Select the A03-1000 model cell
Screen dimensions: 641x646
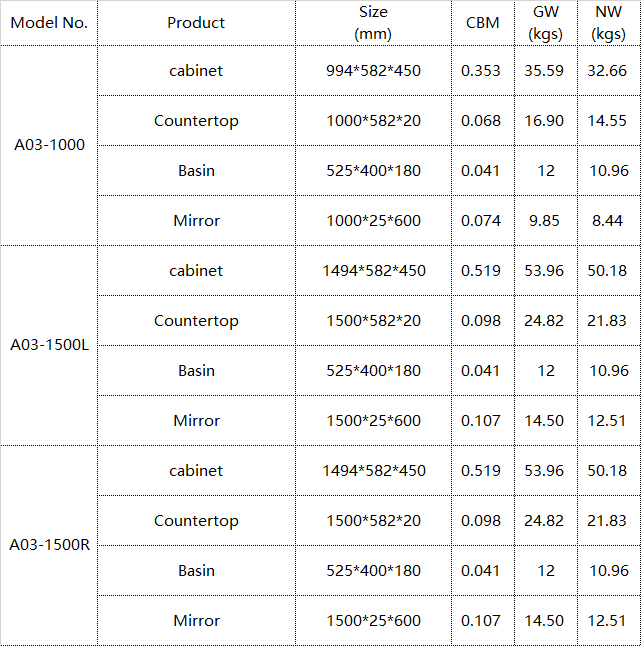49,145
